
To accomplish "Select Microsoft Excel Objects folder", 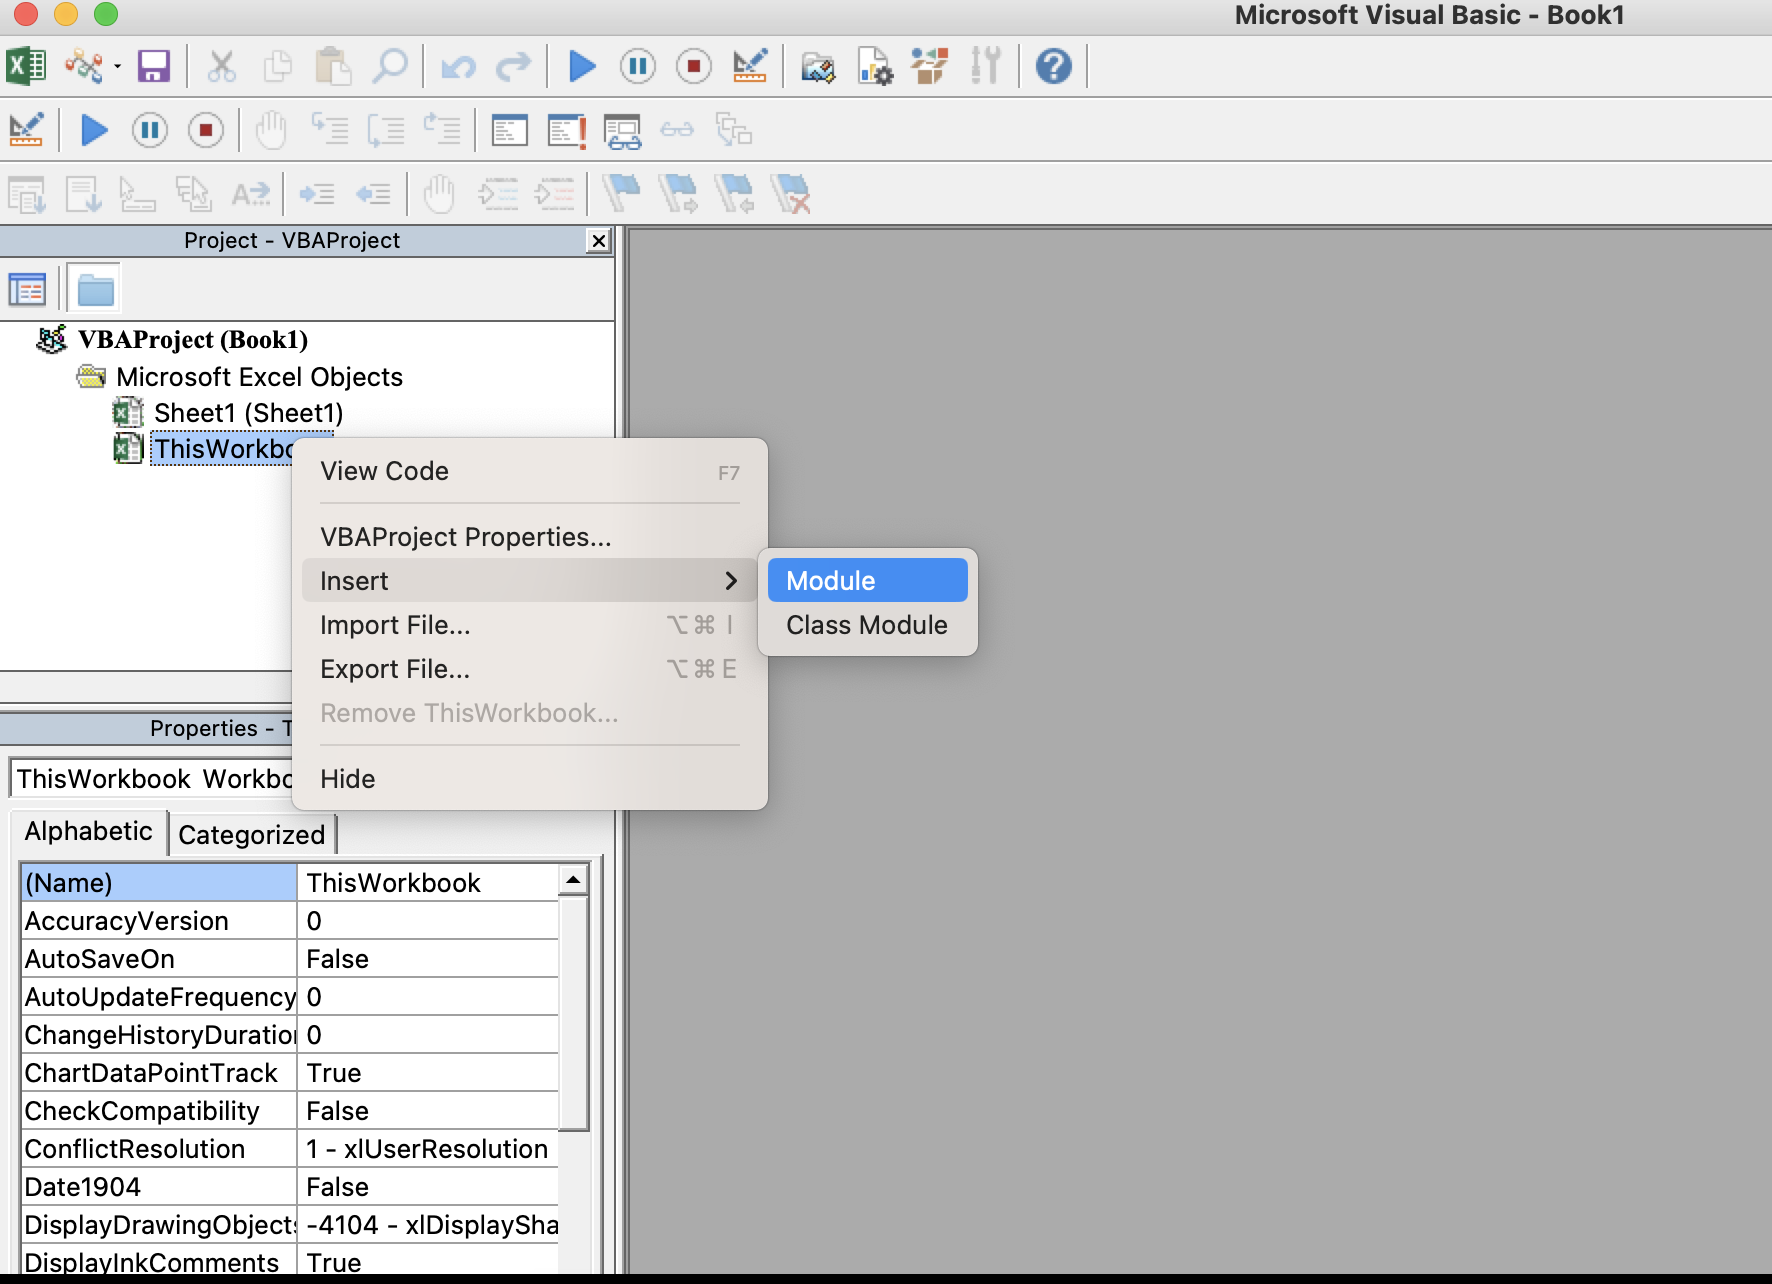I will coord(259,377).
